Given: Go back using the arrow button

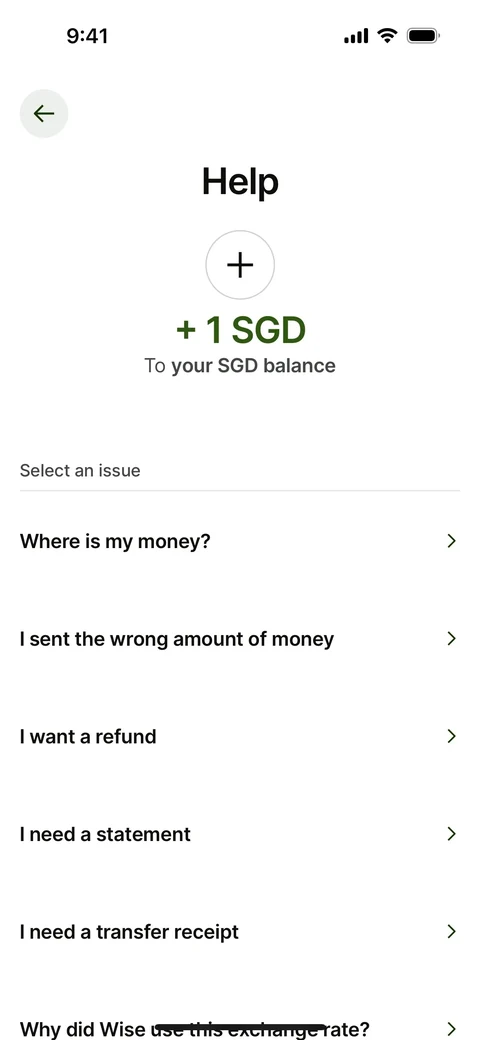Looking at the screenshot, I should tap(44, 113).
